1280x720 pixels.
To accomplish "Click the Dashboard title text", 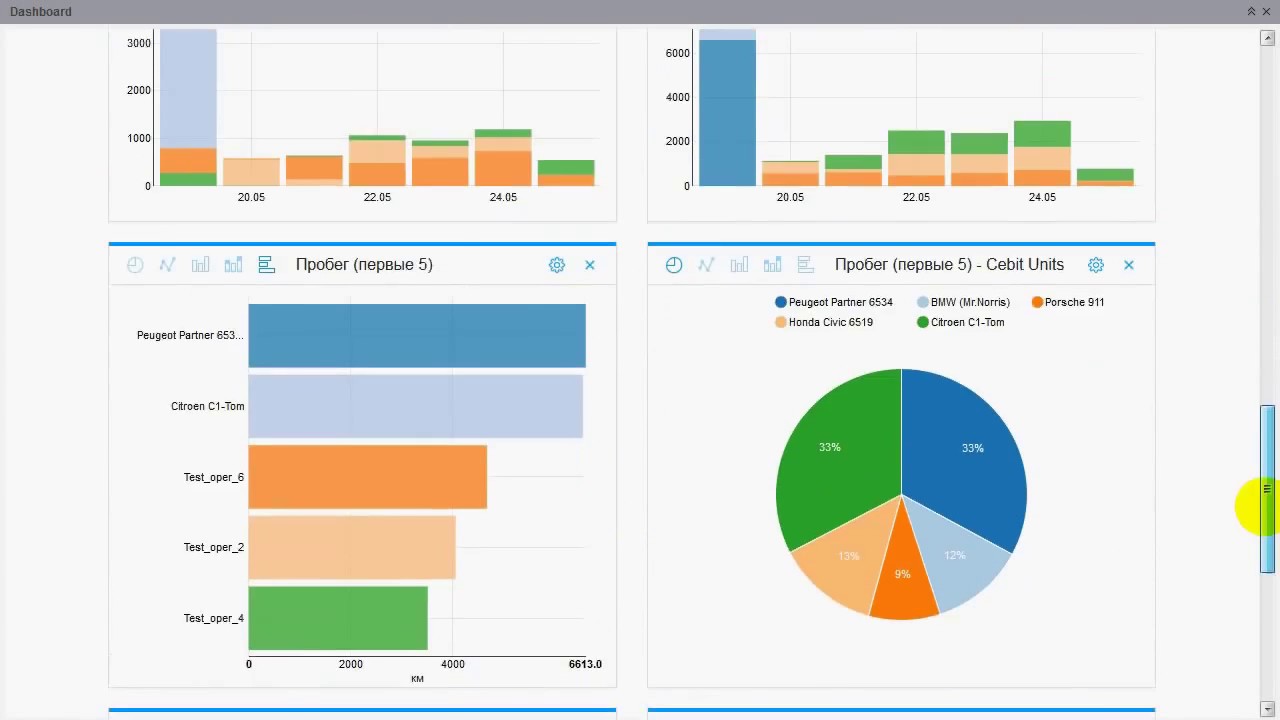I will pyautogui.click(x=41, y=11).
